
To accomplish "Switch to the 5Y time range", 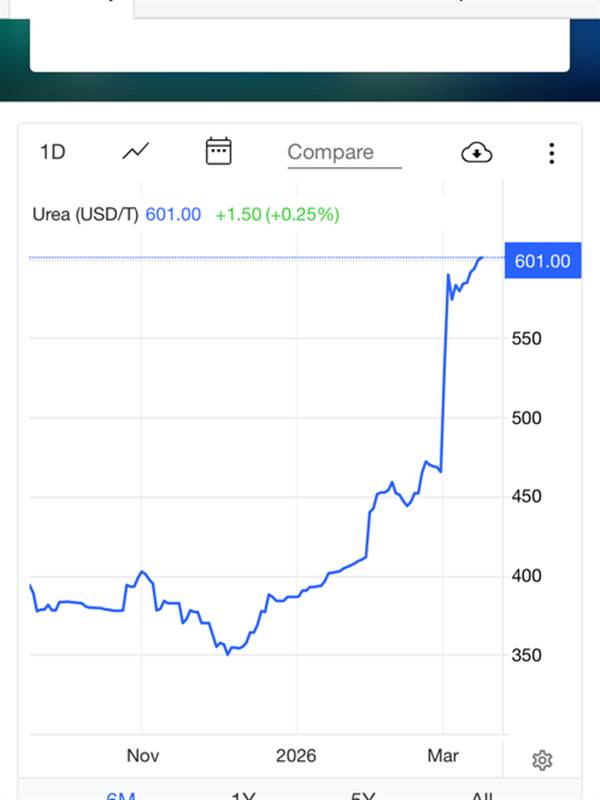I will 363,795.
